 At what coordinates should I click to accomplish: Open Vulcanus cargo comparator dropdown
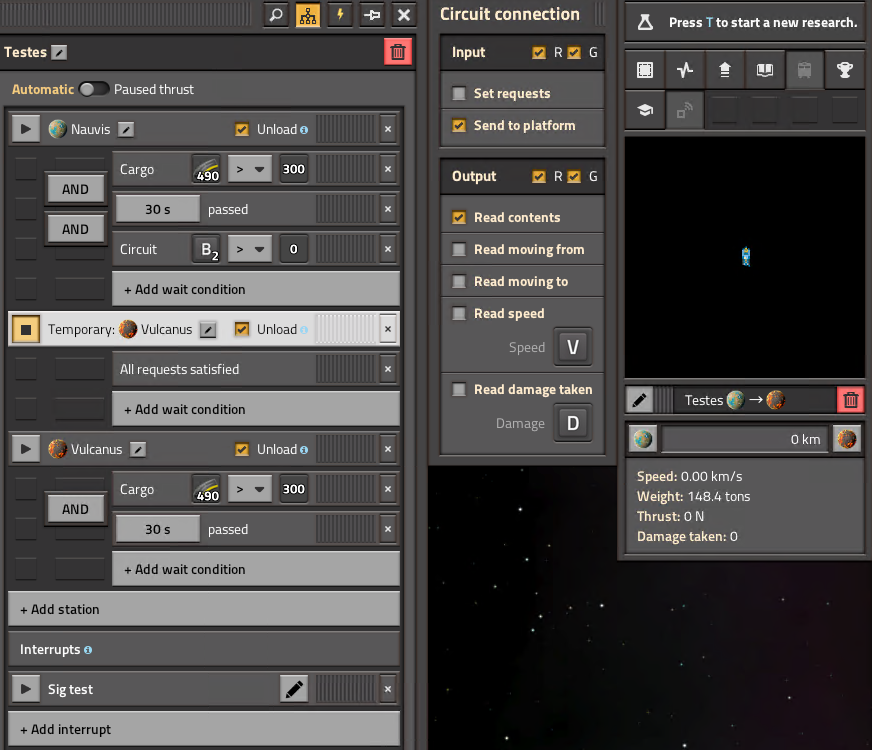tap(250, 489)
